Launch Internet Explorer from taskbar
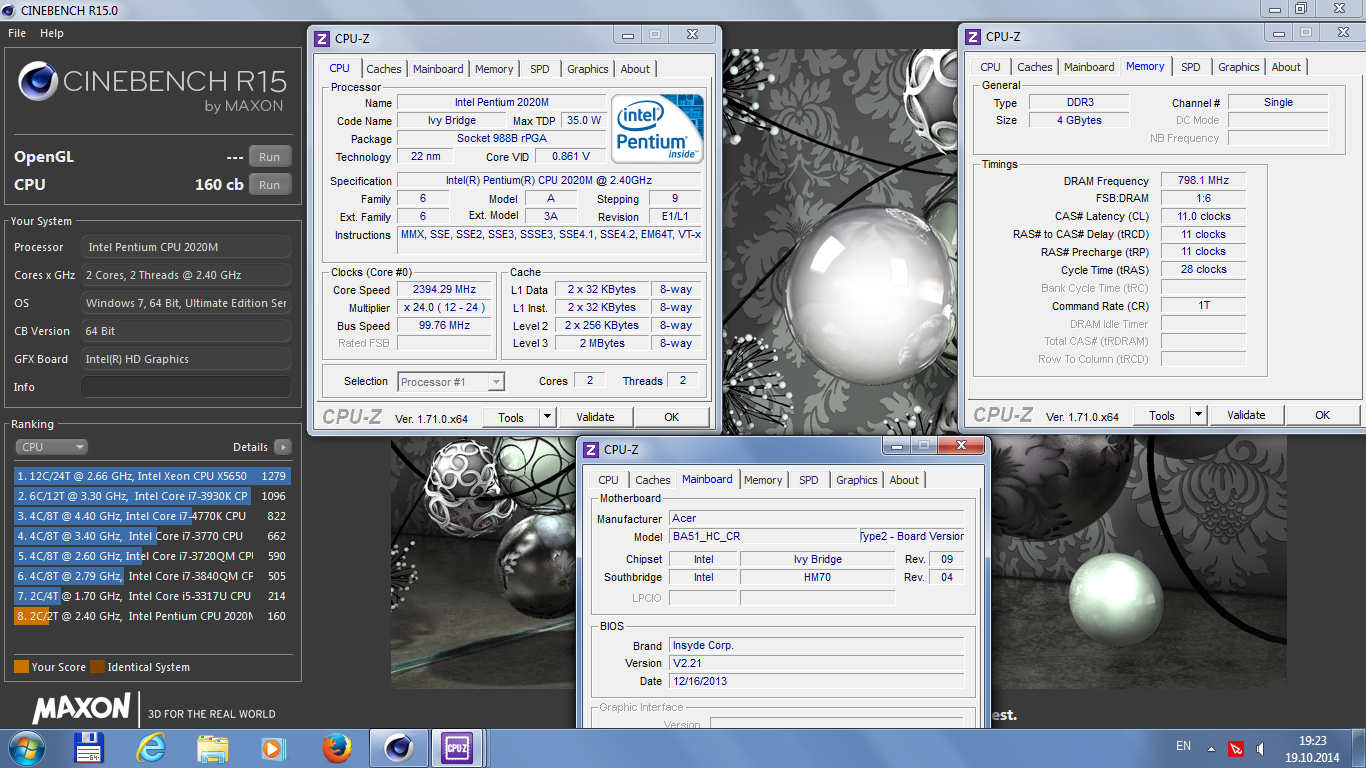The image size is (1366, 768). point(152,748)
